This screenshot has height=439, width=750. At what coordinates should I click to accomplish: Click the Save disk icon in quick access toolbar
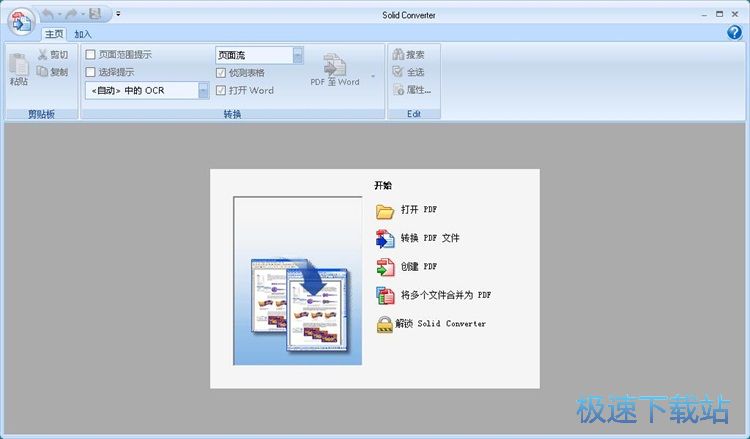click(95, 14)
